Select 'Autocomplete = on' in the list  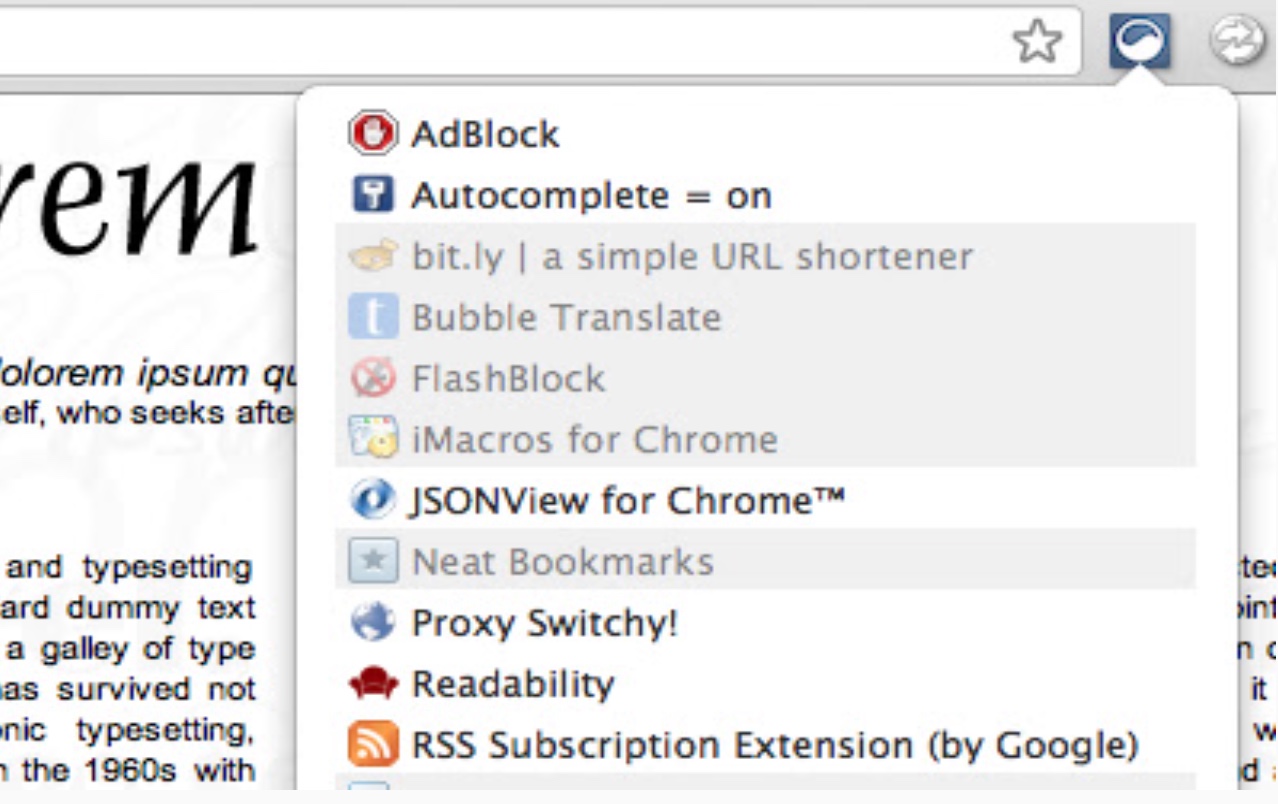pyautogui.click(x=765, y=194)
